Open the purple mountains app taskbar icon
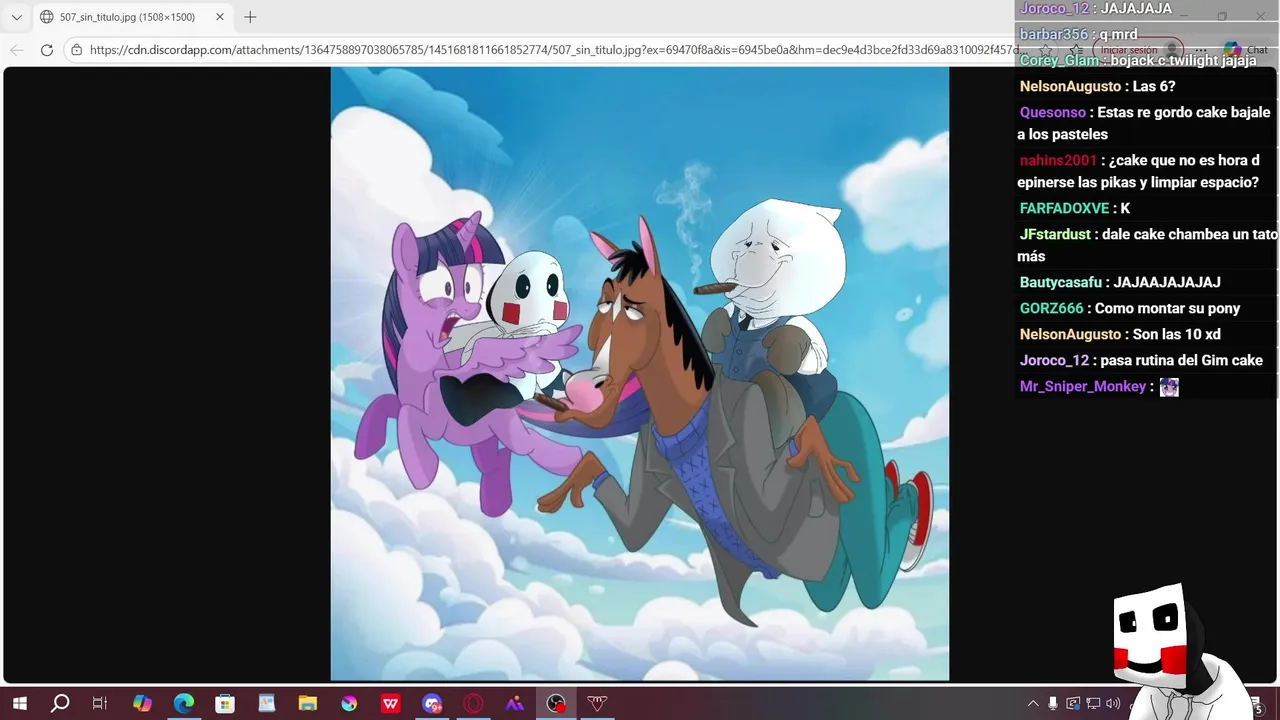Viewport: 1280px width, 720px height. (x=514, y=704)
